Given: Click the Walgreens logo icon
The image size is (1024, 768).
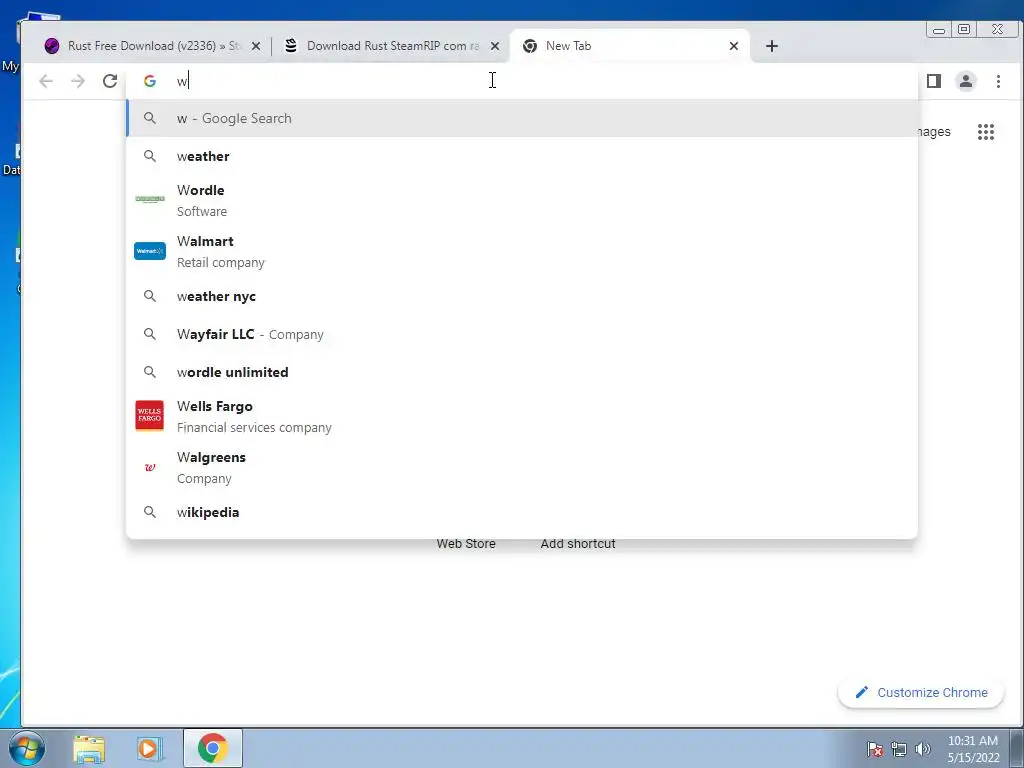Looking at the screenshot, I should click(x=150, y=467).
